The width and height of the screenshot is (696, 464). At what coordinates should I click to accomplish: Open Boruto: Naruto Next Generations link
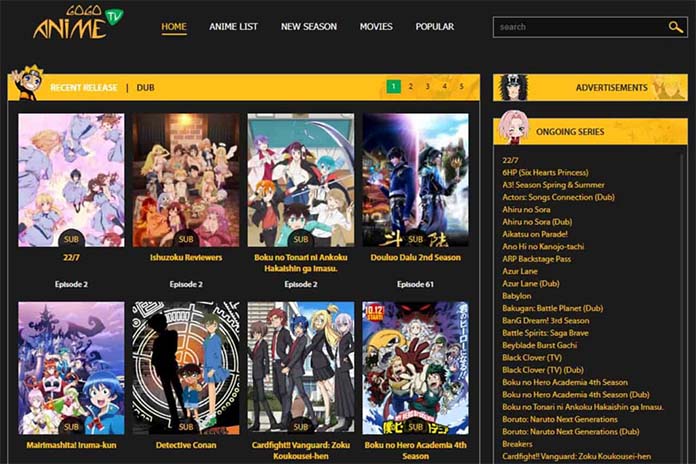coord(560,419)
